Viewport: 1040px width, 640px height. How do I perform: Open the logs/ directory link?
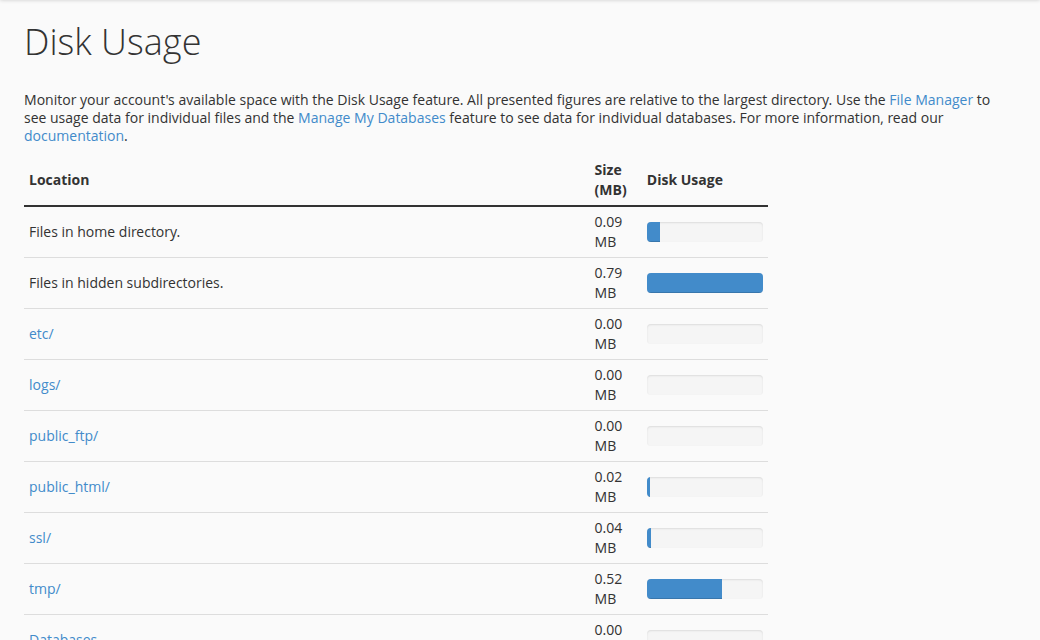coord(44,385)
